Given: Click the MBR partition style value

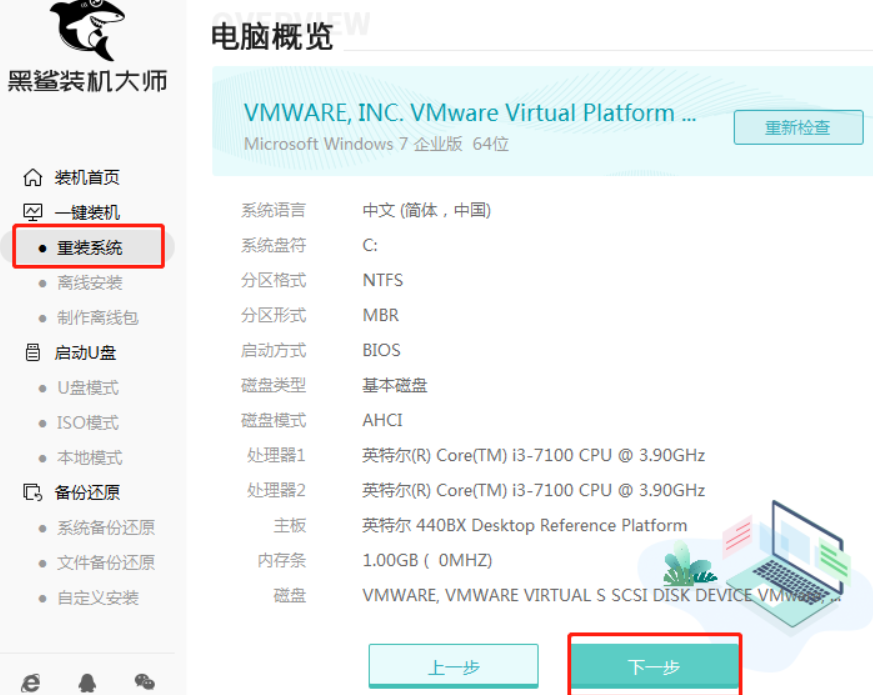Looking at the screenshot, I should tap(380, 315).
